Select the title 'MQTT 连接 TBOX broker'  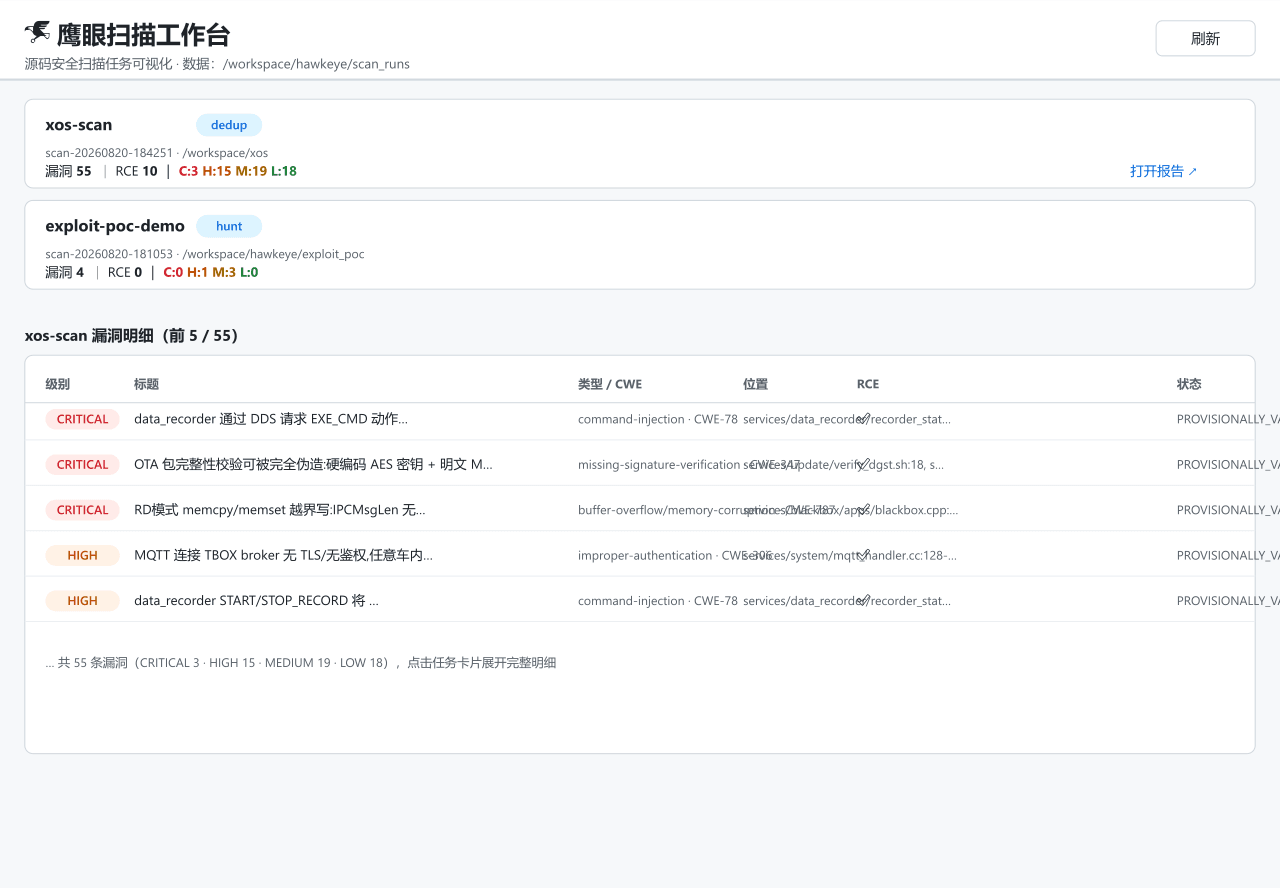tap(283, 555)
